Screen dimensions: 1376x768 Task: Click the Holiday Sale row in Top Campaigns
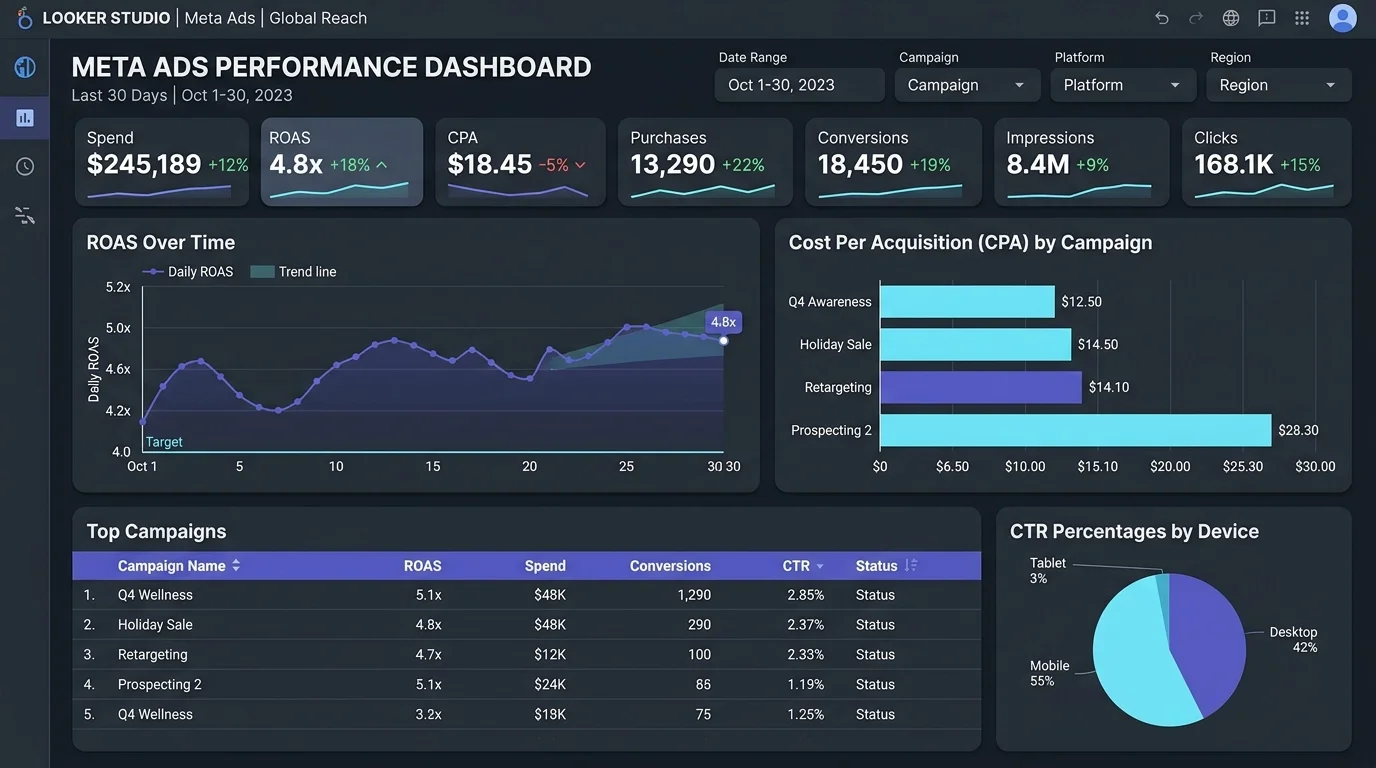click(526, 625)
